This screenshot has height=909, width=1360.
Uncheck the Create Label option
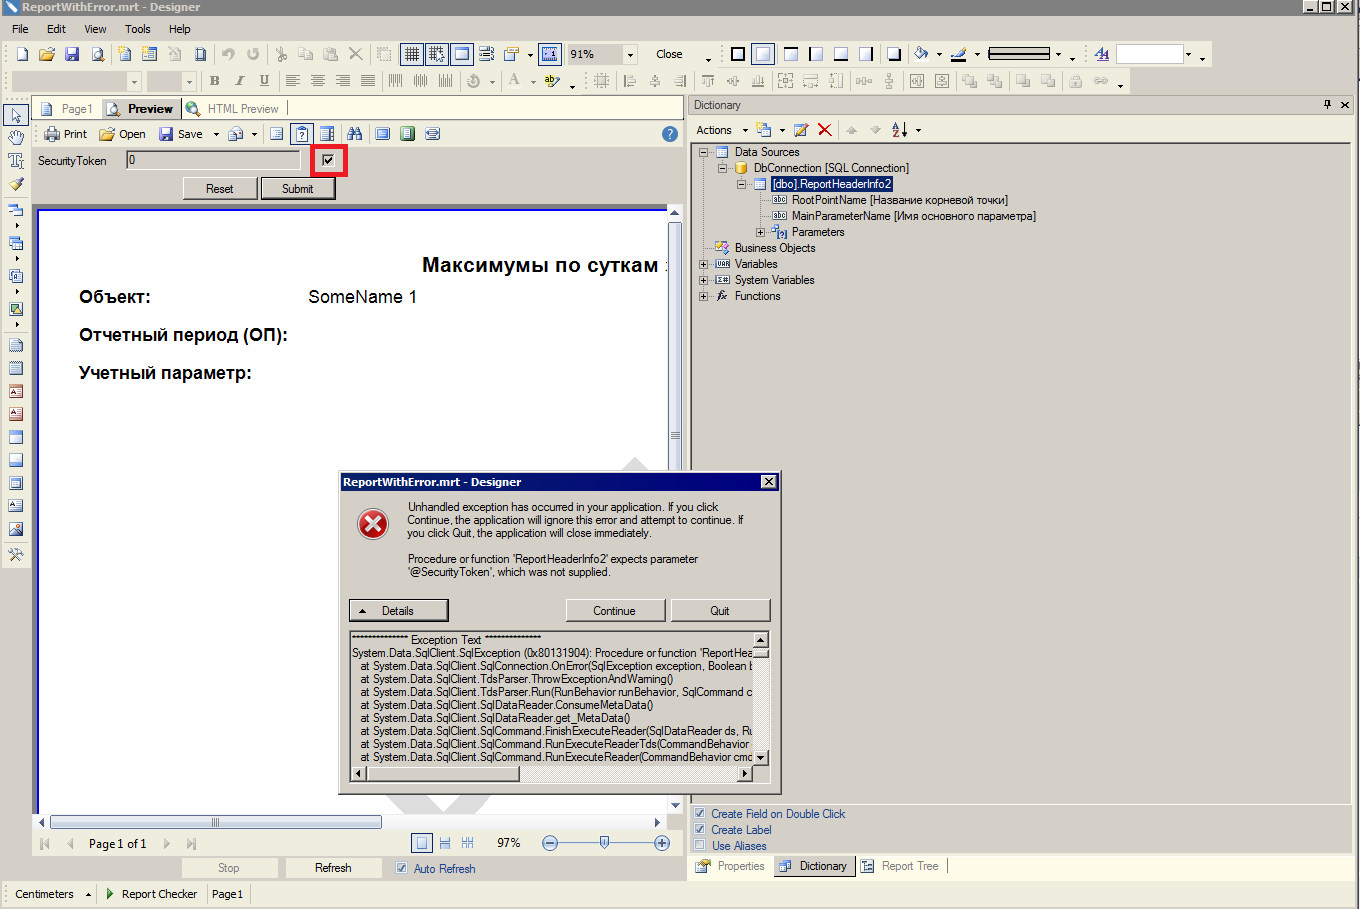pos(700,830)
